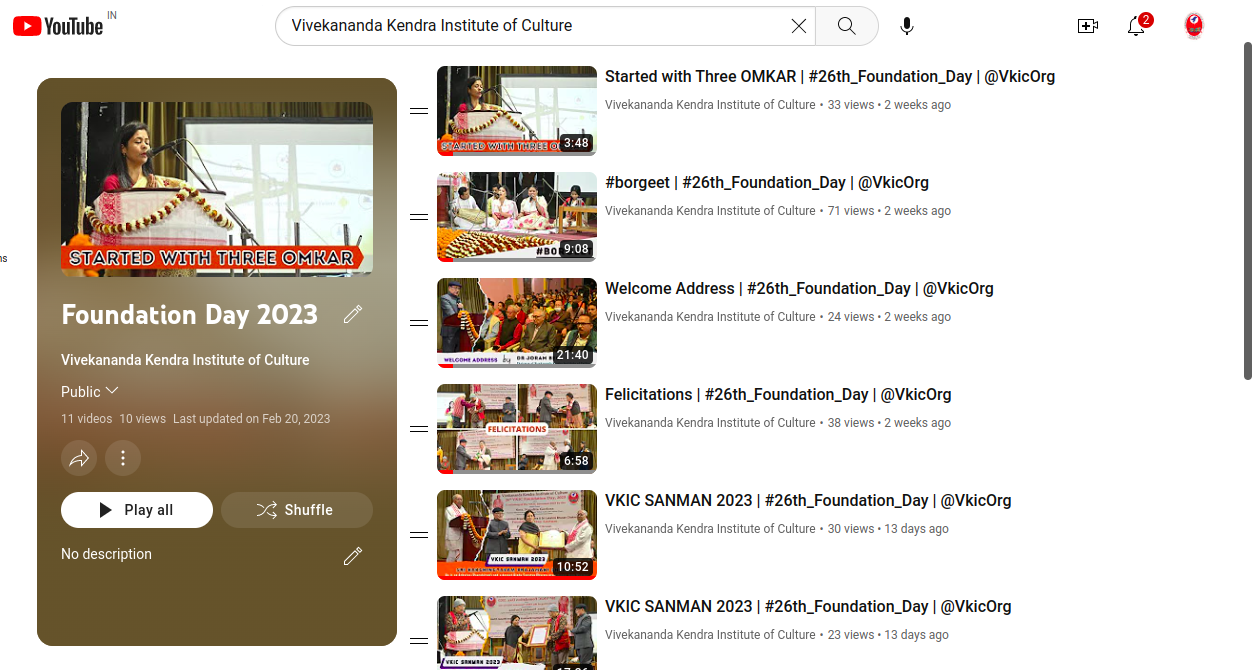
Task: Open the 10:52 VKIC SANMAN 2023 thumbnail
Action: click(517, 535)
